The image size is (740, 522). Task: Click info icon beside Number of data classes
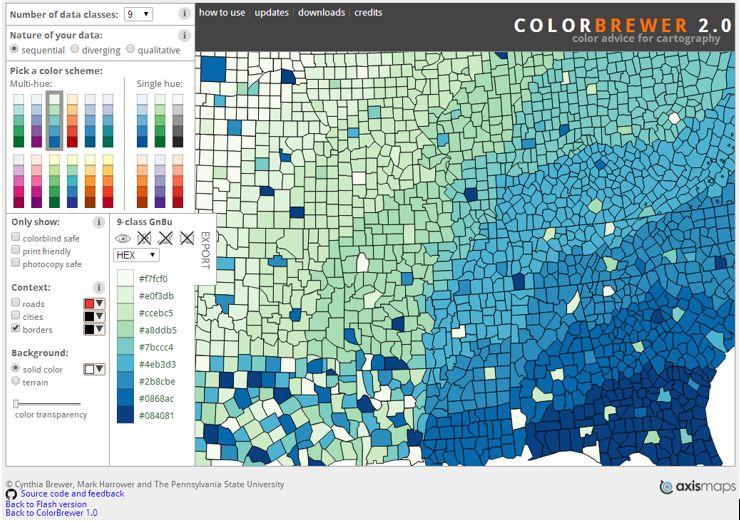pos(185,14)
